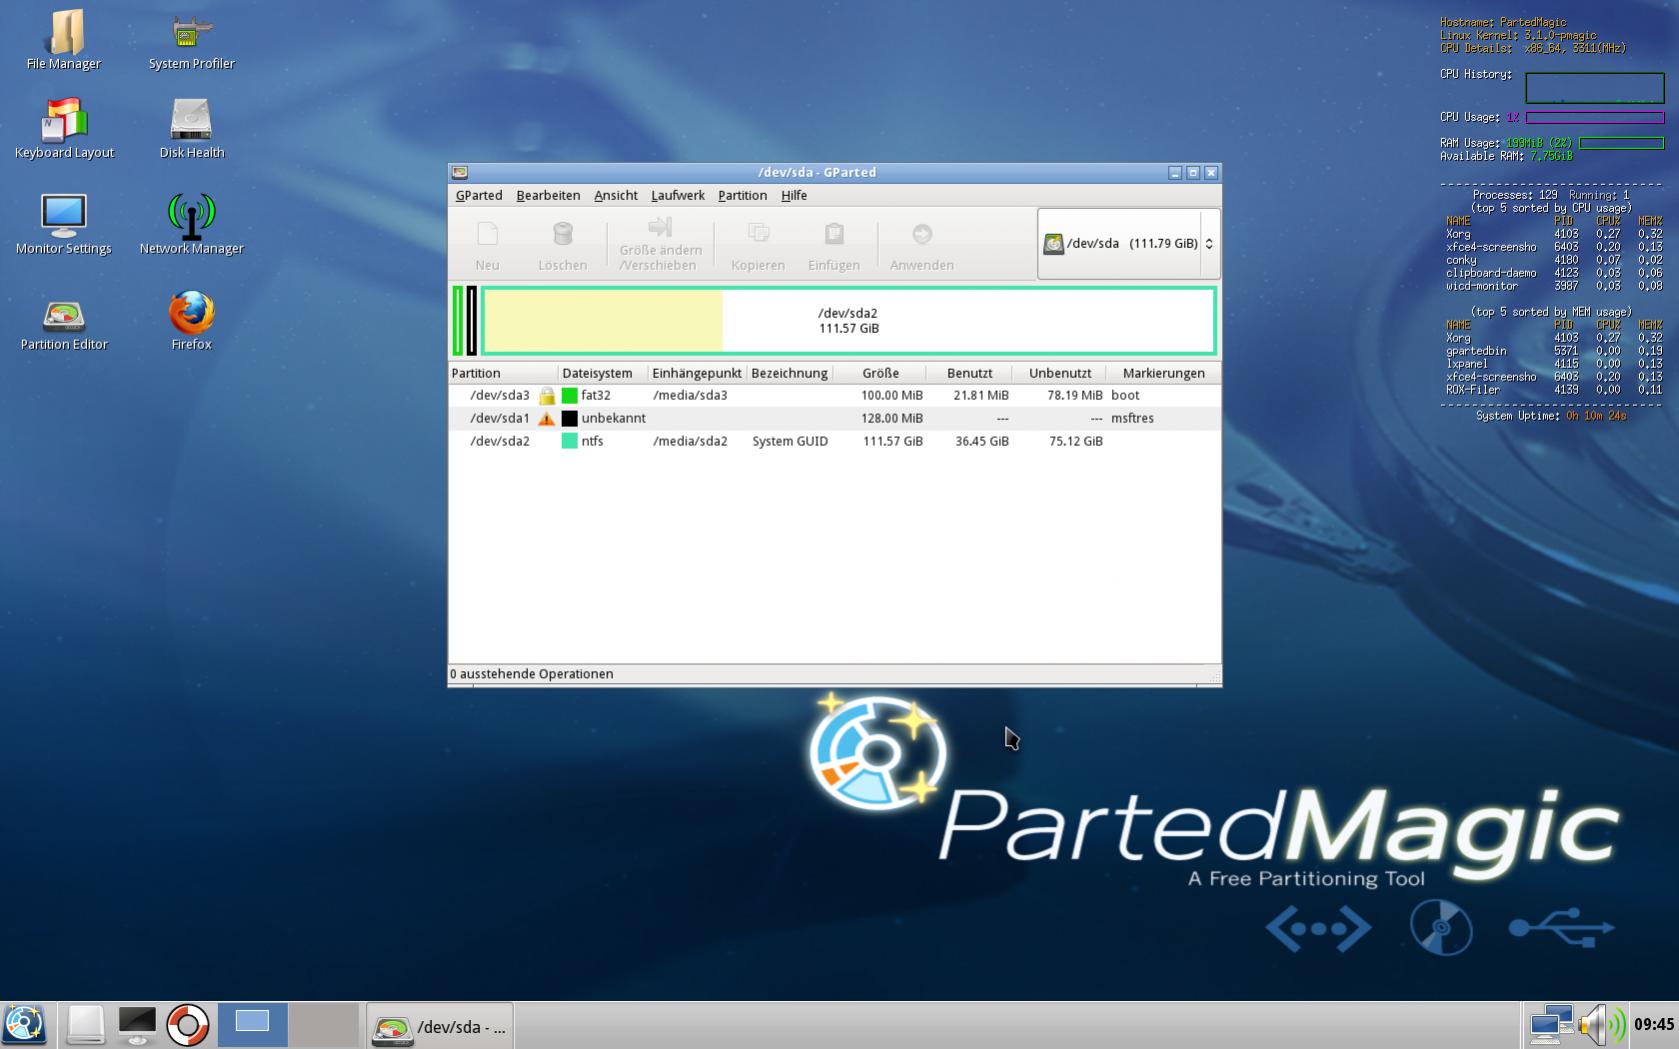Screen dimensions: 1679x1049
Task: Click the Löschen toolbar button
Action: click(562, 244)
